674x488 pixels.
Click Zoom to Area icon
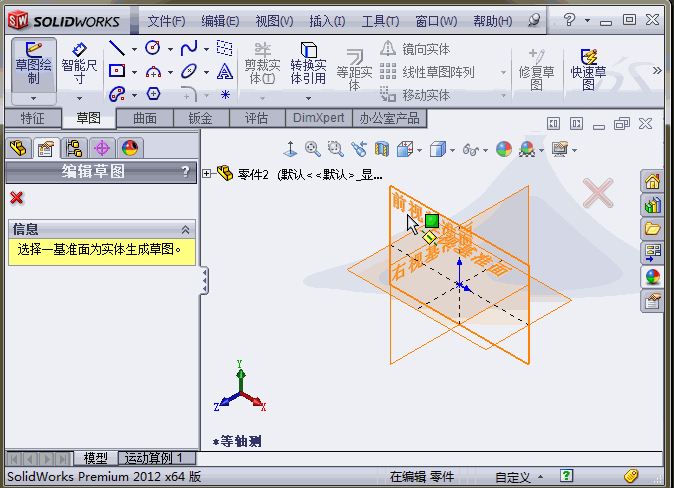click(x=335, y=149)
